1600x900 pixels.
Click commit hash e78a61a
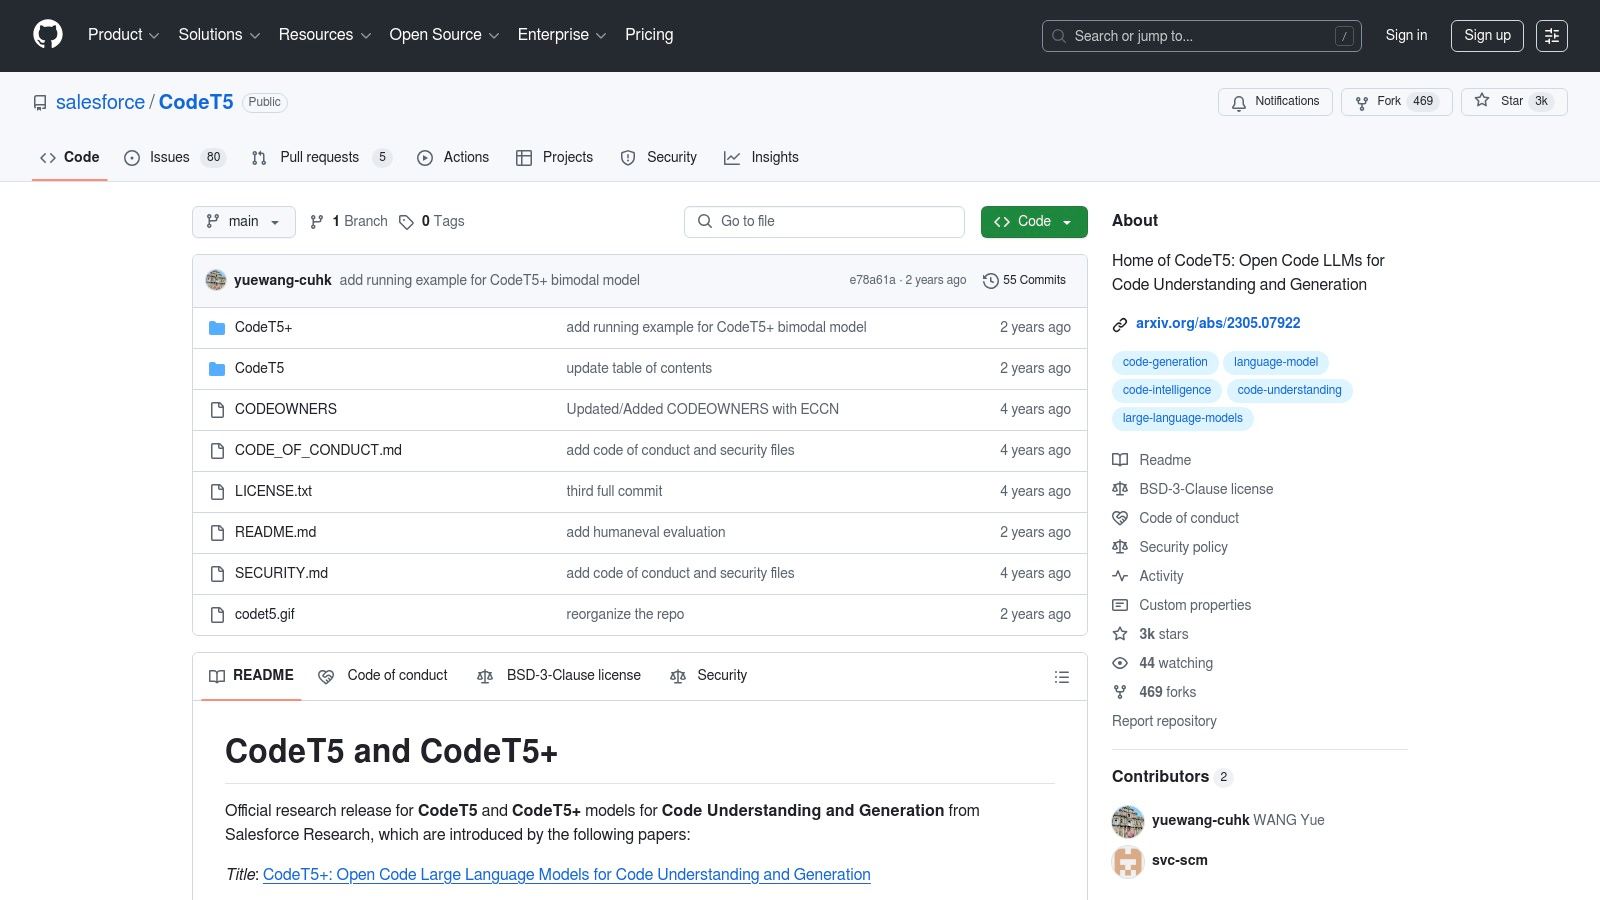tap(872, 280)
